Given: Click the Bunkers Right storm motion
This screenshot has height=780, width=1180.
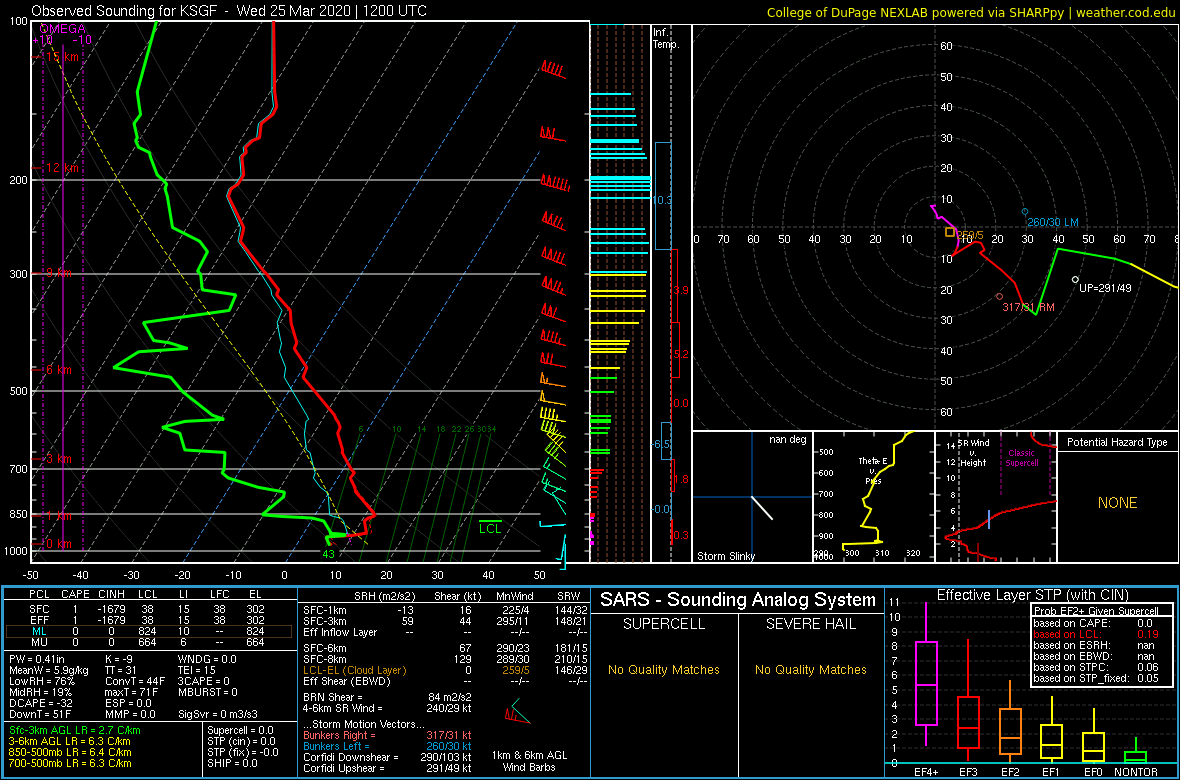Looking at the screenshot, I should pos(387,736).
